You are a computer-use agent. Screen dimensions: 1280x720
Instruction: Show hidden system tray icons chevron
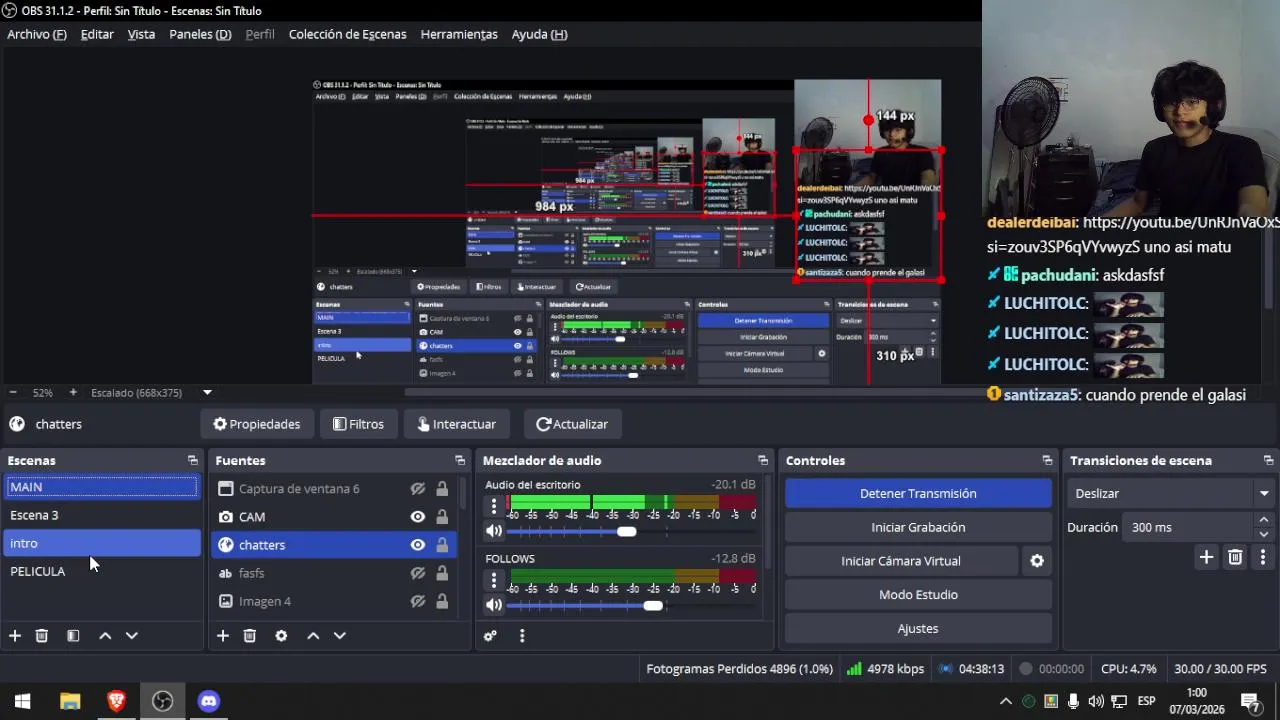[1006, 701]
